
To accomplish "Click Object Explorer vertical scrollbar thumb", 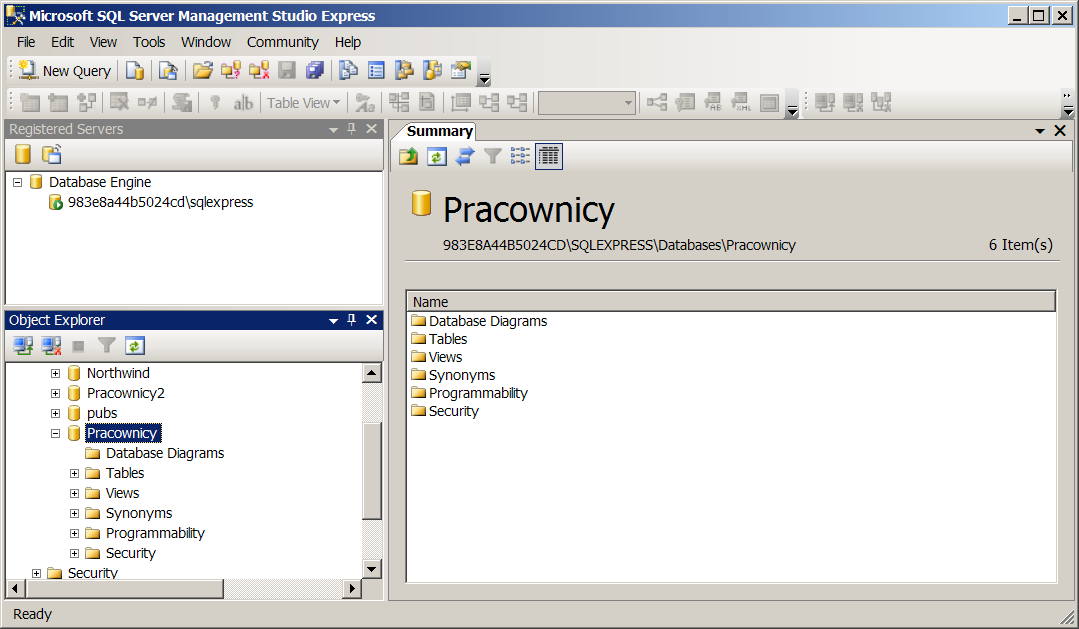I will [372, 471].
